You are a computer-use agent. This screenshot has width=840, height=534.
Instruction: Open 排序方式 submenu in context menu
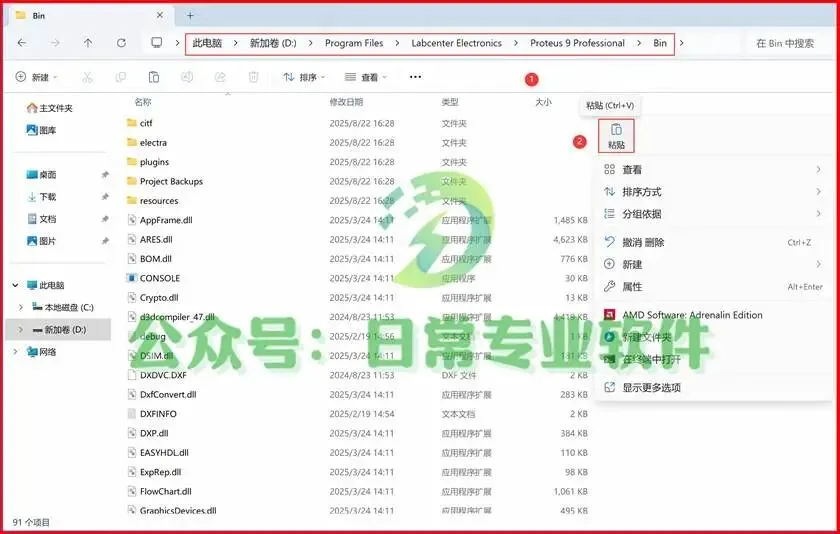(714, 192)
